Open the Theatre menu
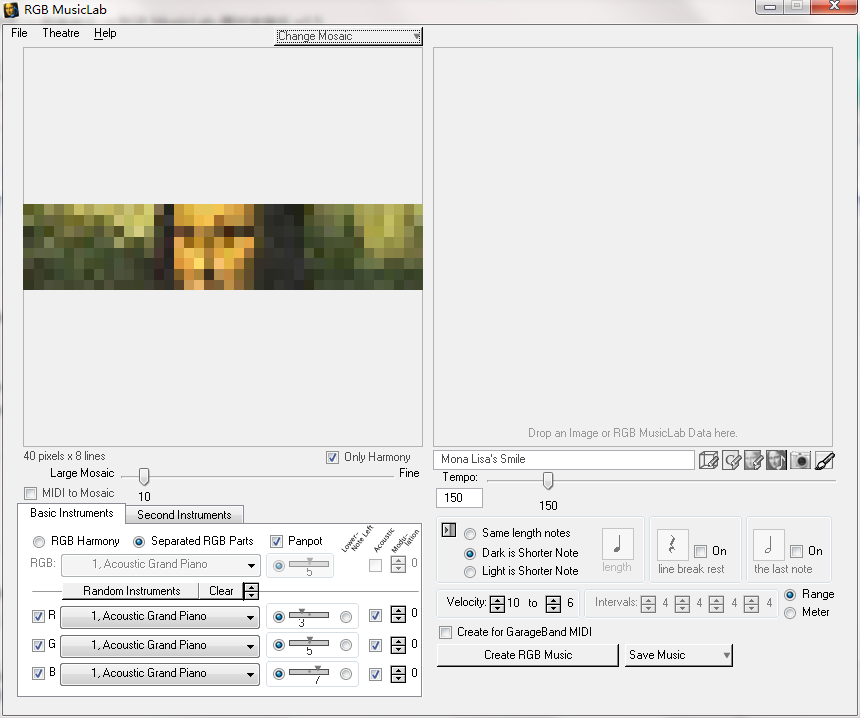The height and width of the screenshot is (718, 860). click(61, 33)
